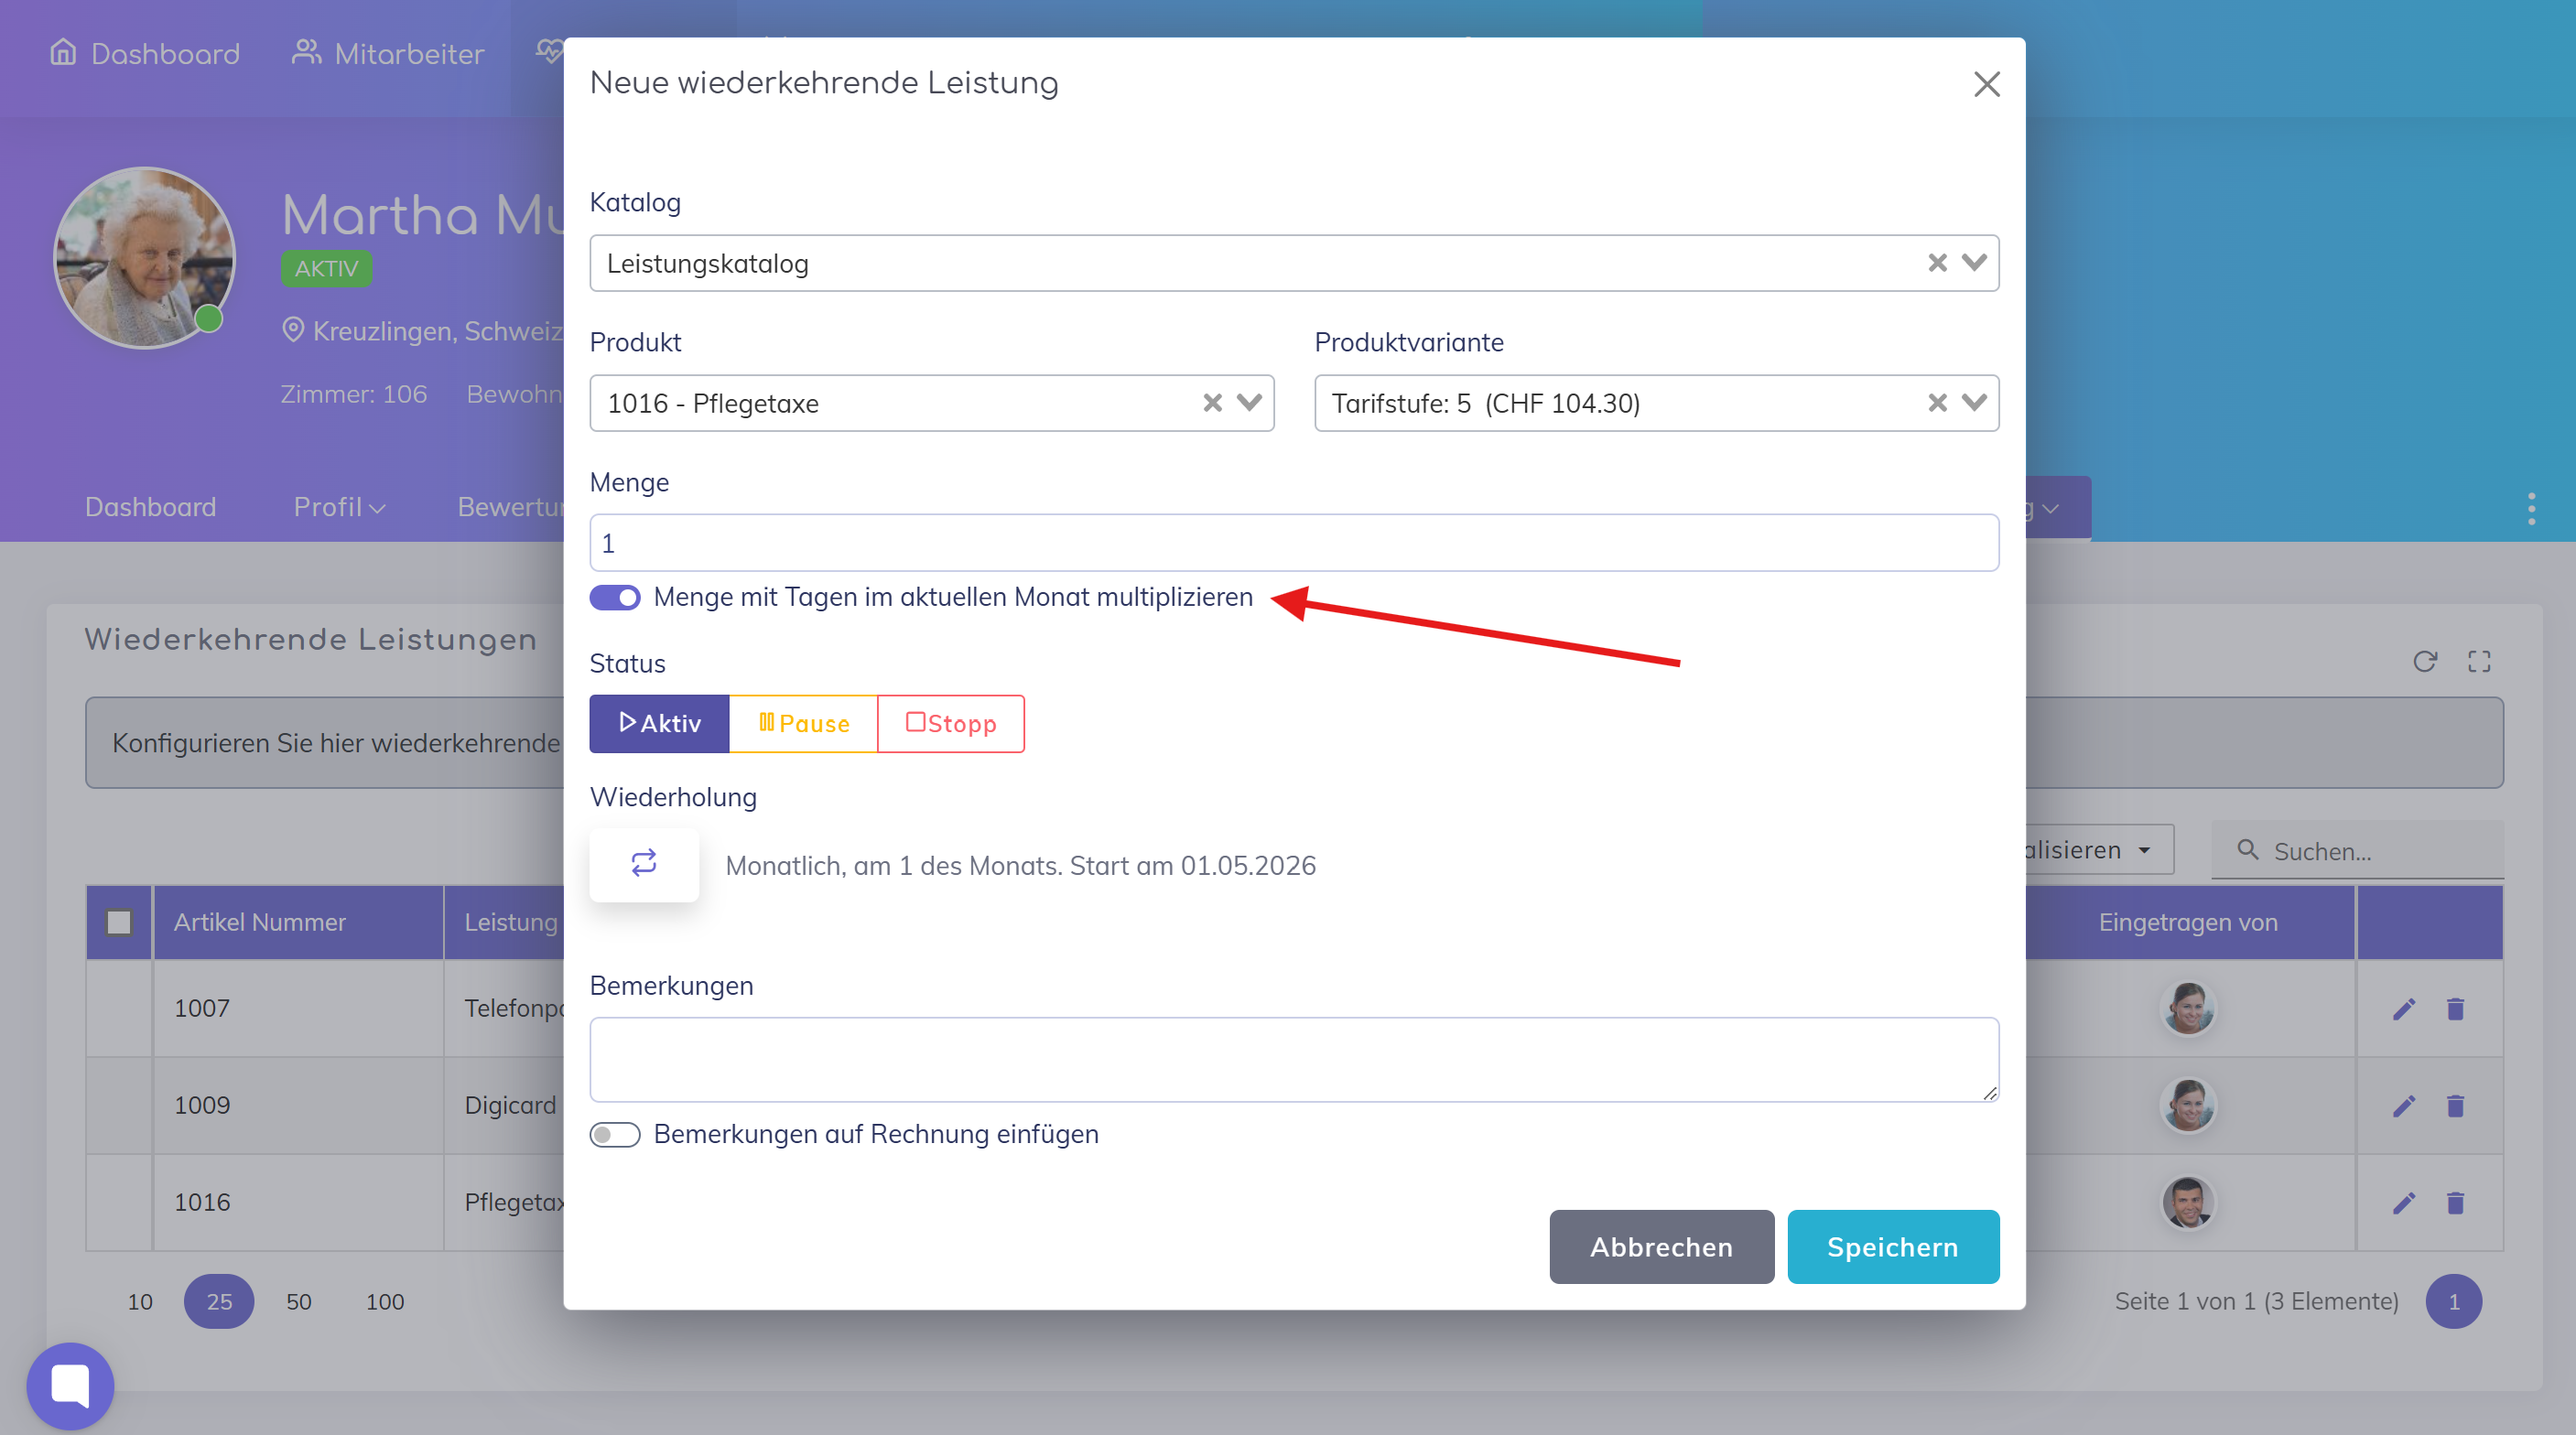Open the Mitarbeiter menu item
This screenshot has width=2576, height=1435.
(388, 53)
